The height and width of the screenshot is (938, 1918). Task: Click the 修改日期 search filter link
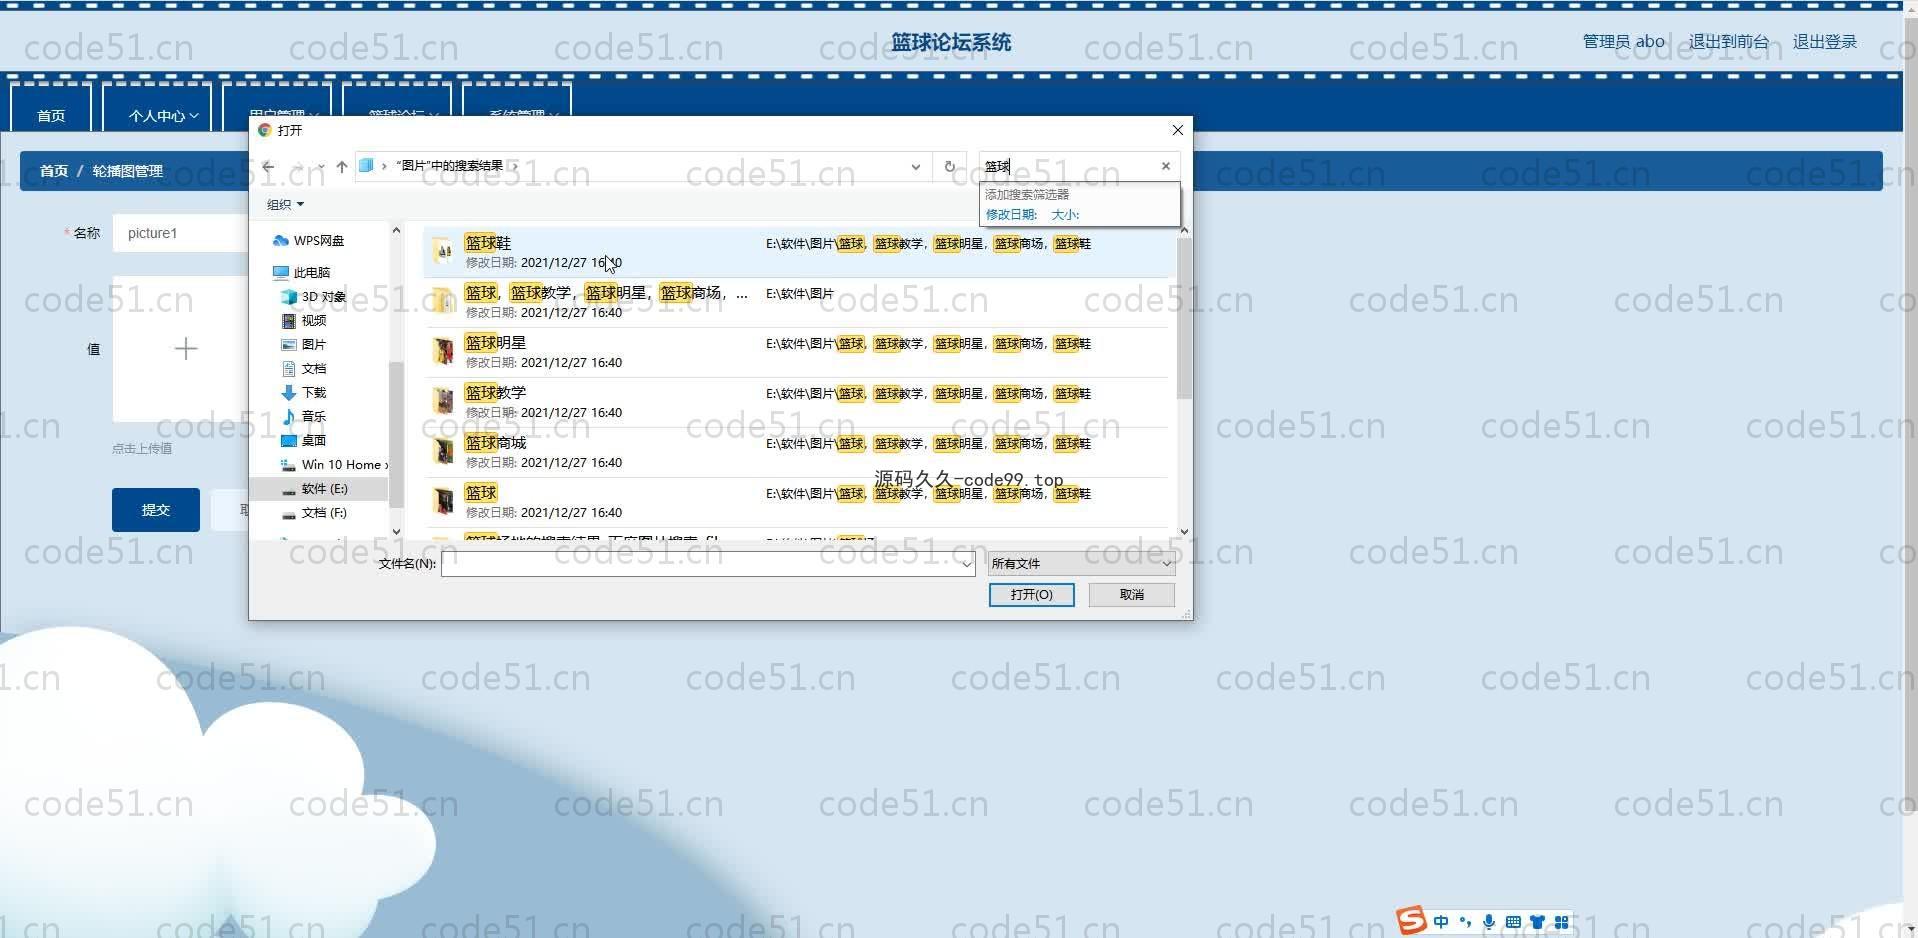click(x=1011, y=215)
